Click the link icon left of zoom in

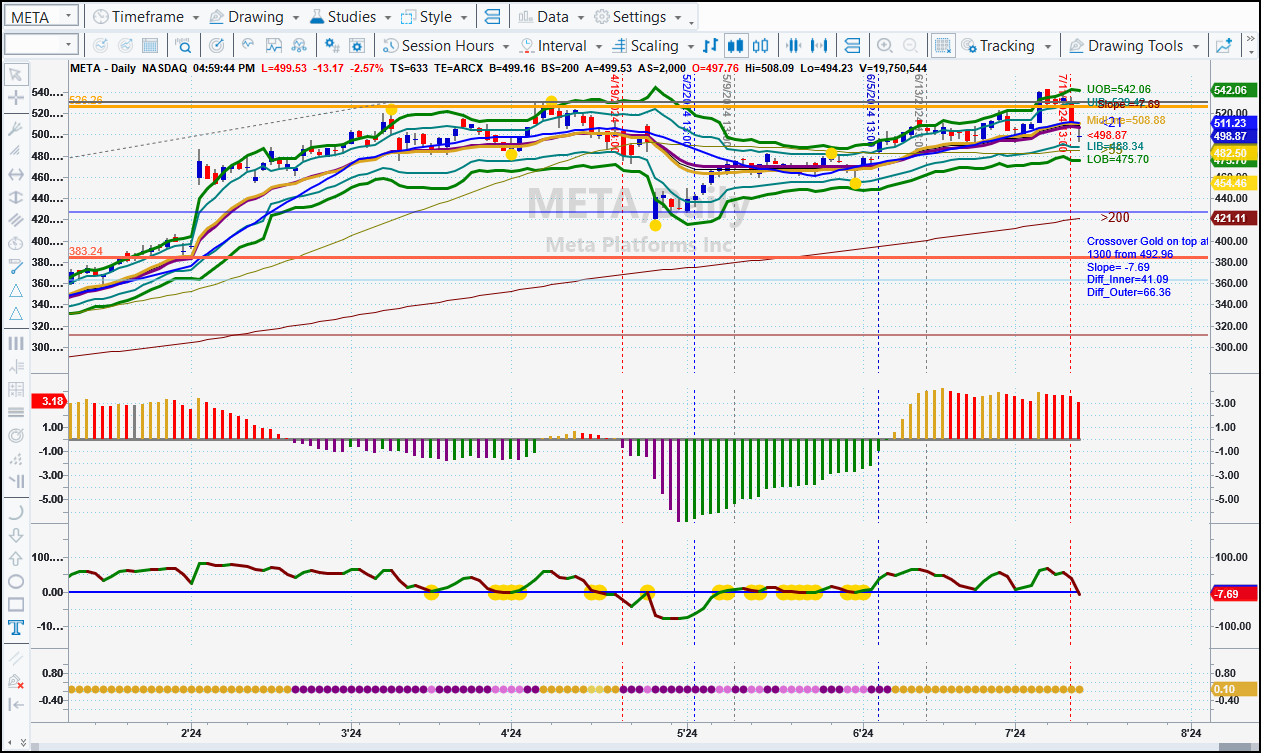click(852, 45)
